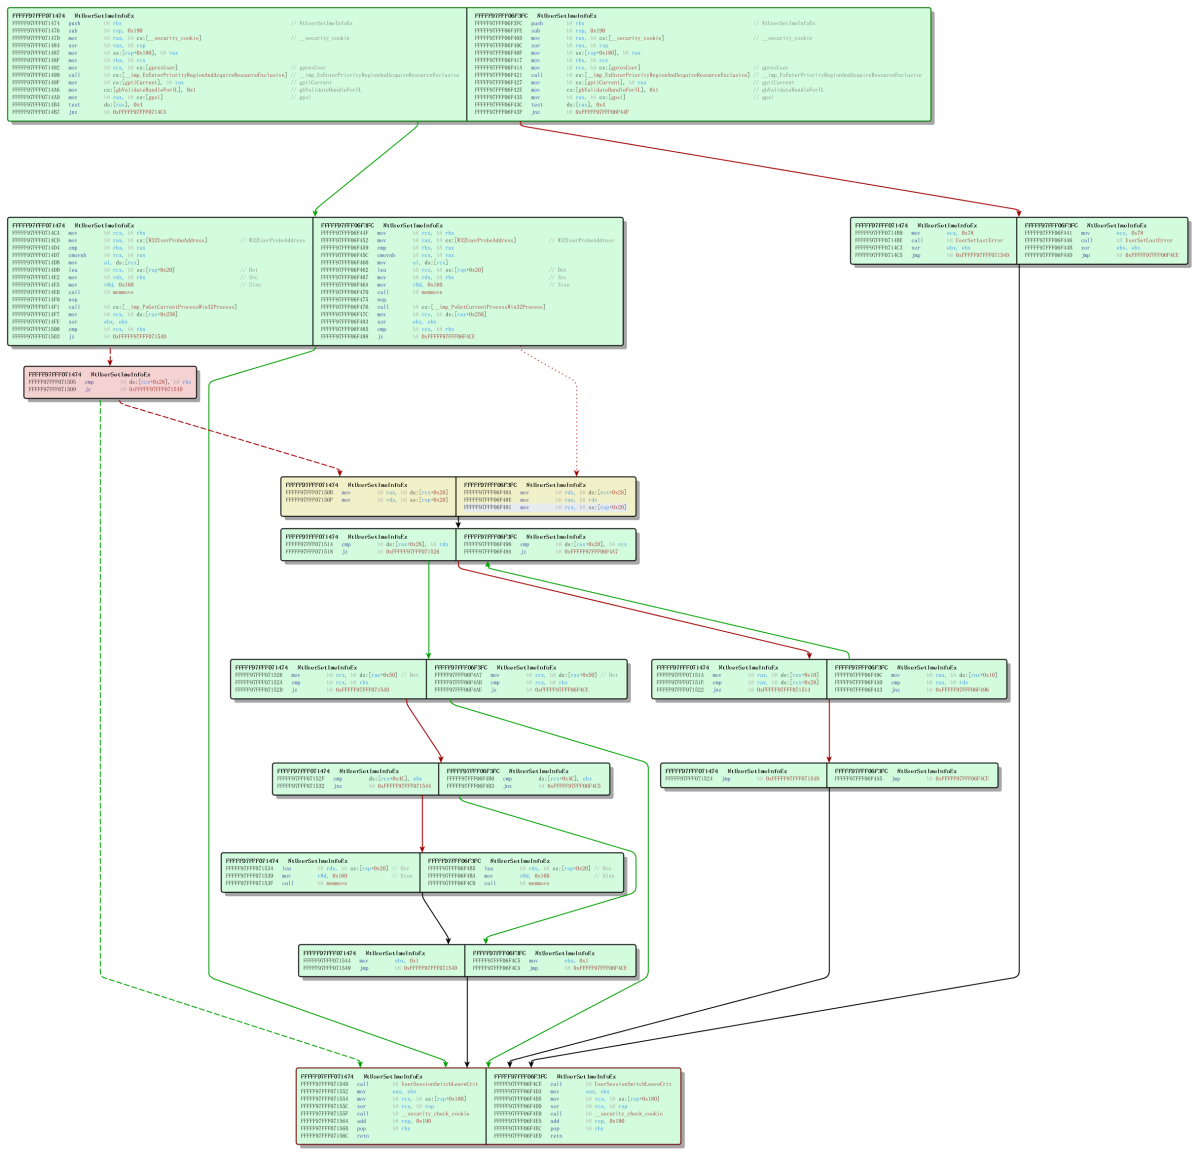The height and width of the screenshot is (1156, 1199).
Task: Click 'jnz 0xFFFFF97FFF06F496' loop-back jump
Action: point(912,690)
